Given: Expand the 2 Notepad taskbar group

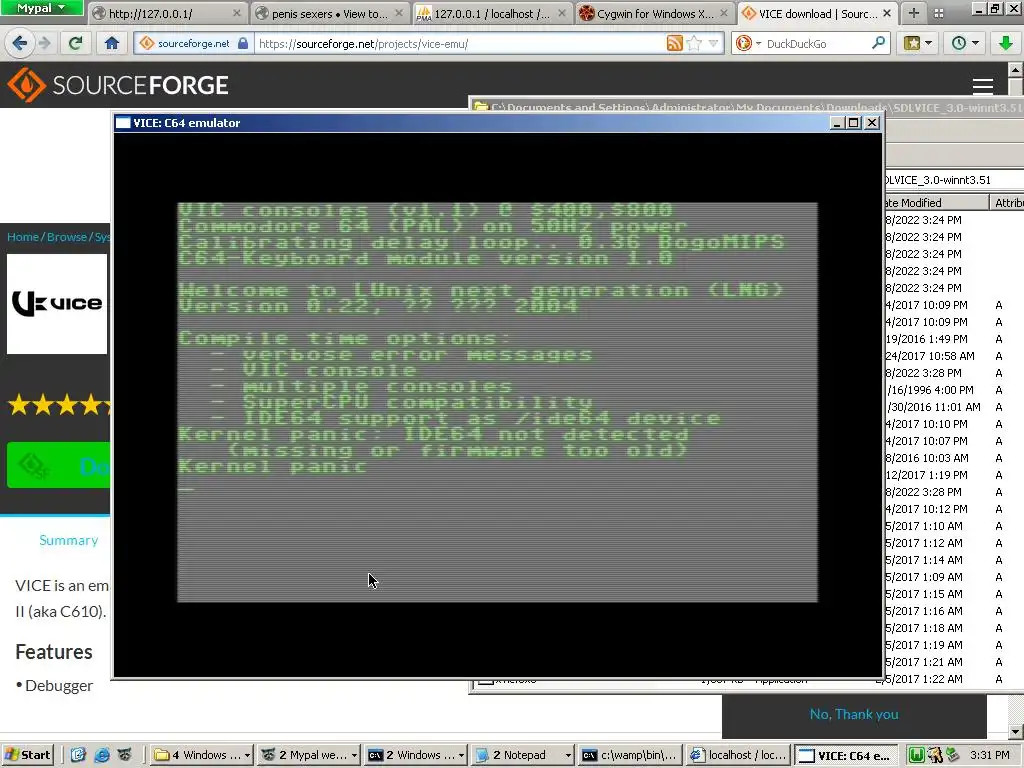Looking at the screenshot, I should click(523, 755).
